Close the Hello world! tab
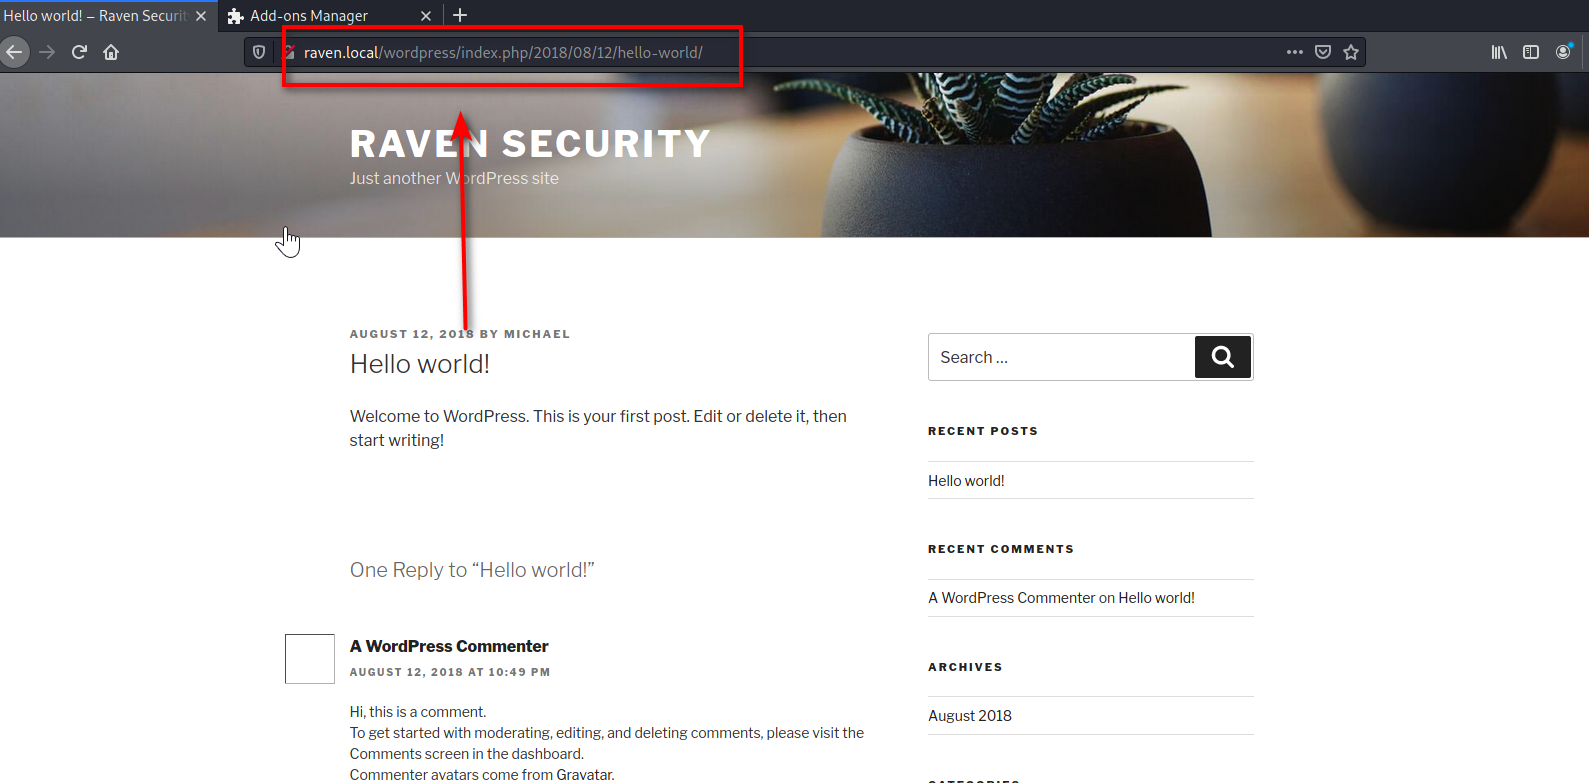The height and width of the screenshot is (783, 1589). pos(201,16)
